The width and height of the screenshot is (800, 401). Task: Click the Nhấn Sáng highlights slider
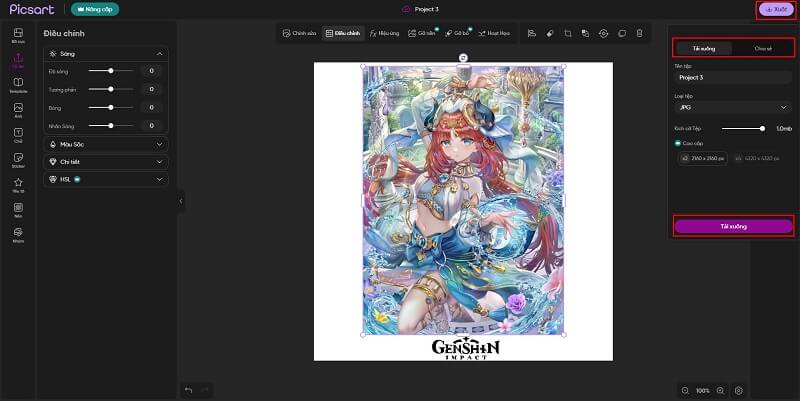coord(111,126)
